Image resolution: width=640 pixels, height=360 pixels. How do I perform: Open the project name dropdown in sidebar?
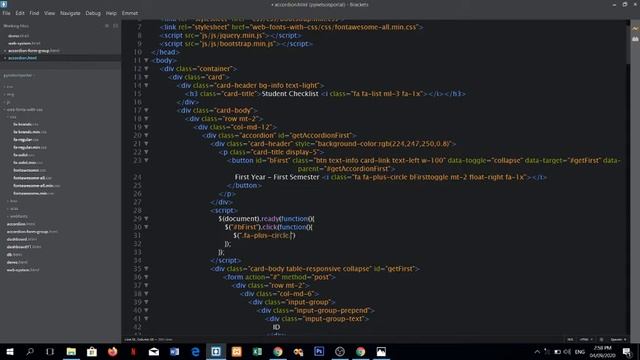point(19,76)
